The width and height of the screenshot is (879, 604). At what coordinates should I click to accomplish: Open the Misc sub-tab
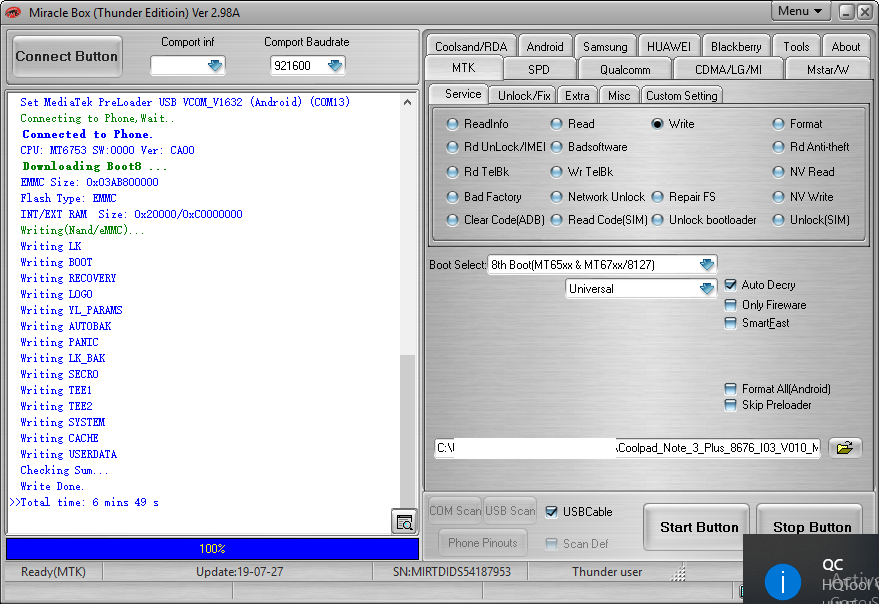pyautogui.click(x=619, y=96)
